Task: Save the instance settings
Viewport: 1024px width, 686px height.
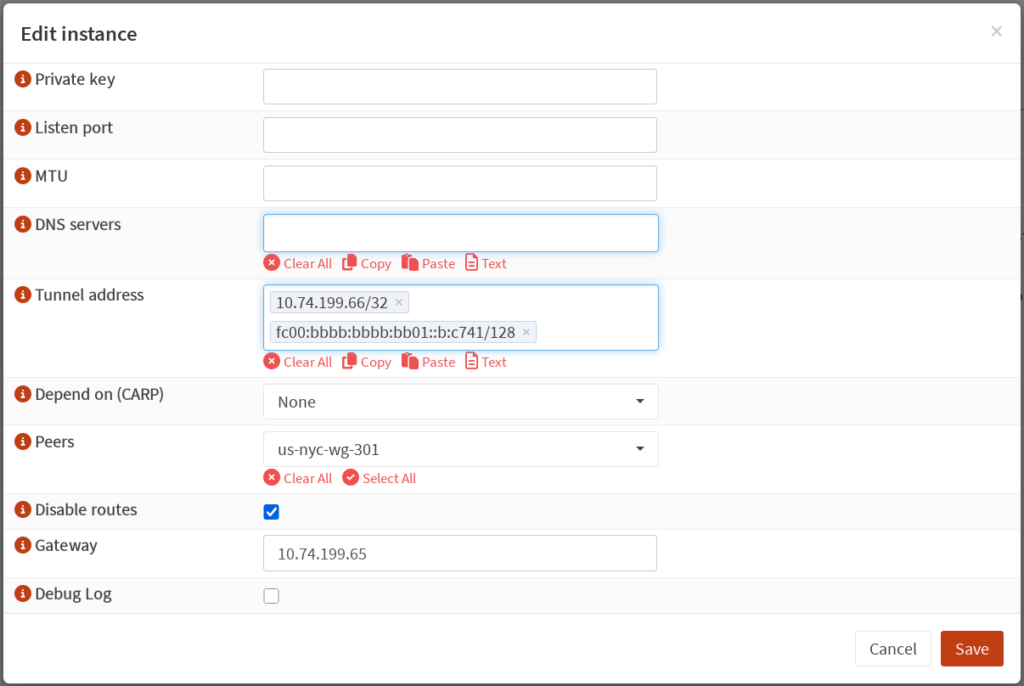Action: [x=971, y=649]
